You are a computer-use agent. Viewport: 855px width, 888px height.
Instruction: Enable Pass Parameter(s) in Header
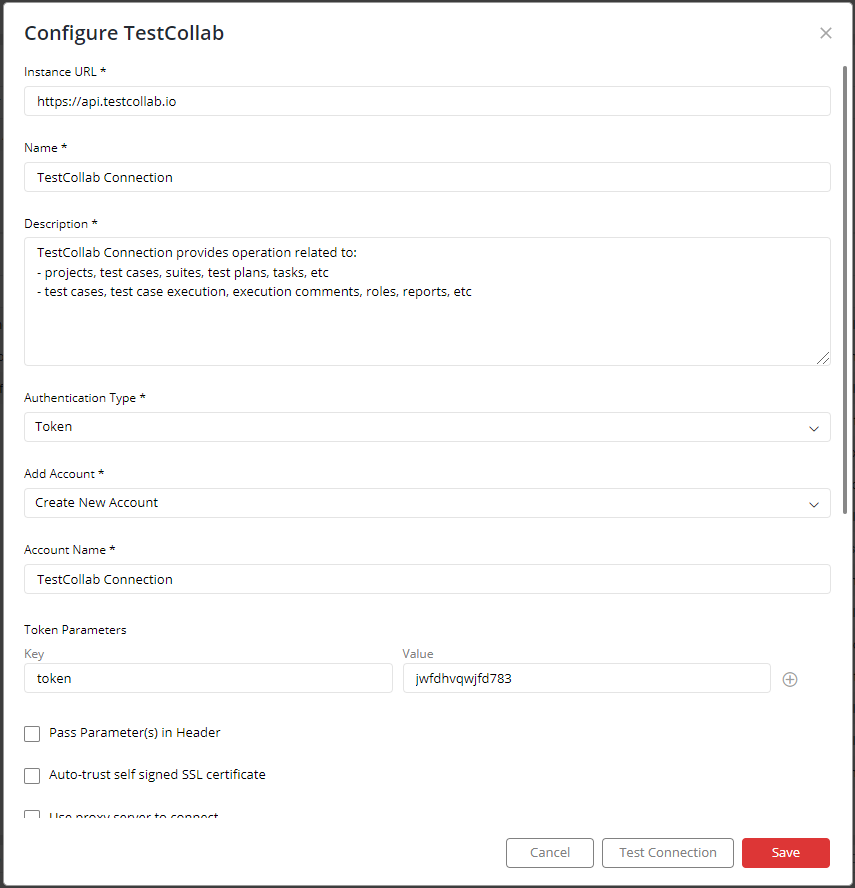32,733
